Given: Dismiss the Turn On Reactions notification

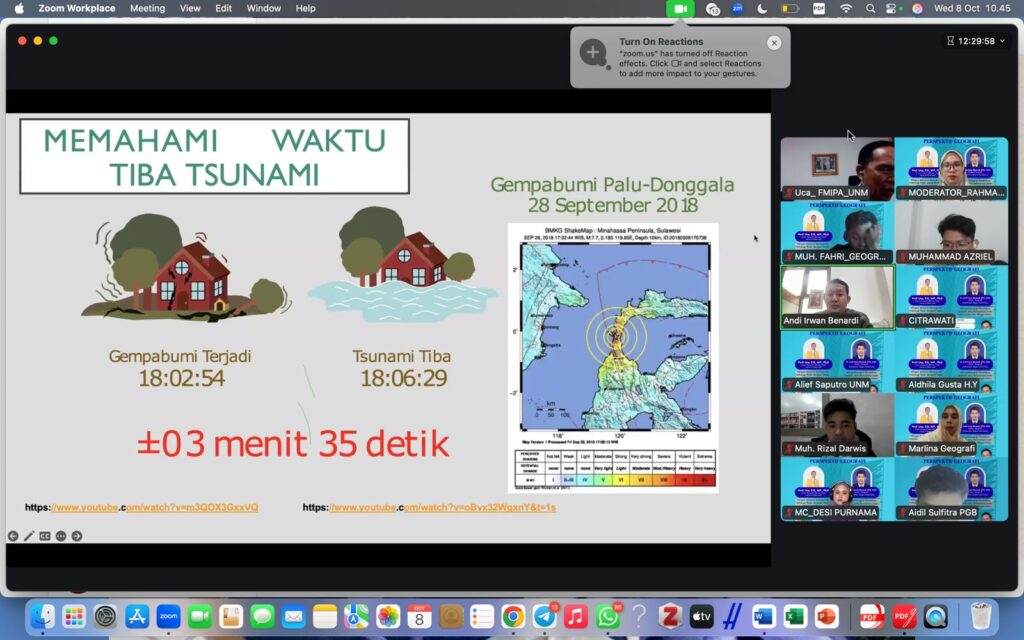Looking at the screenshot, I should (774, 43).
